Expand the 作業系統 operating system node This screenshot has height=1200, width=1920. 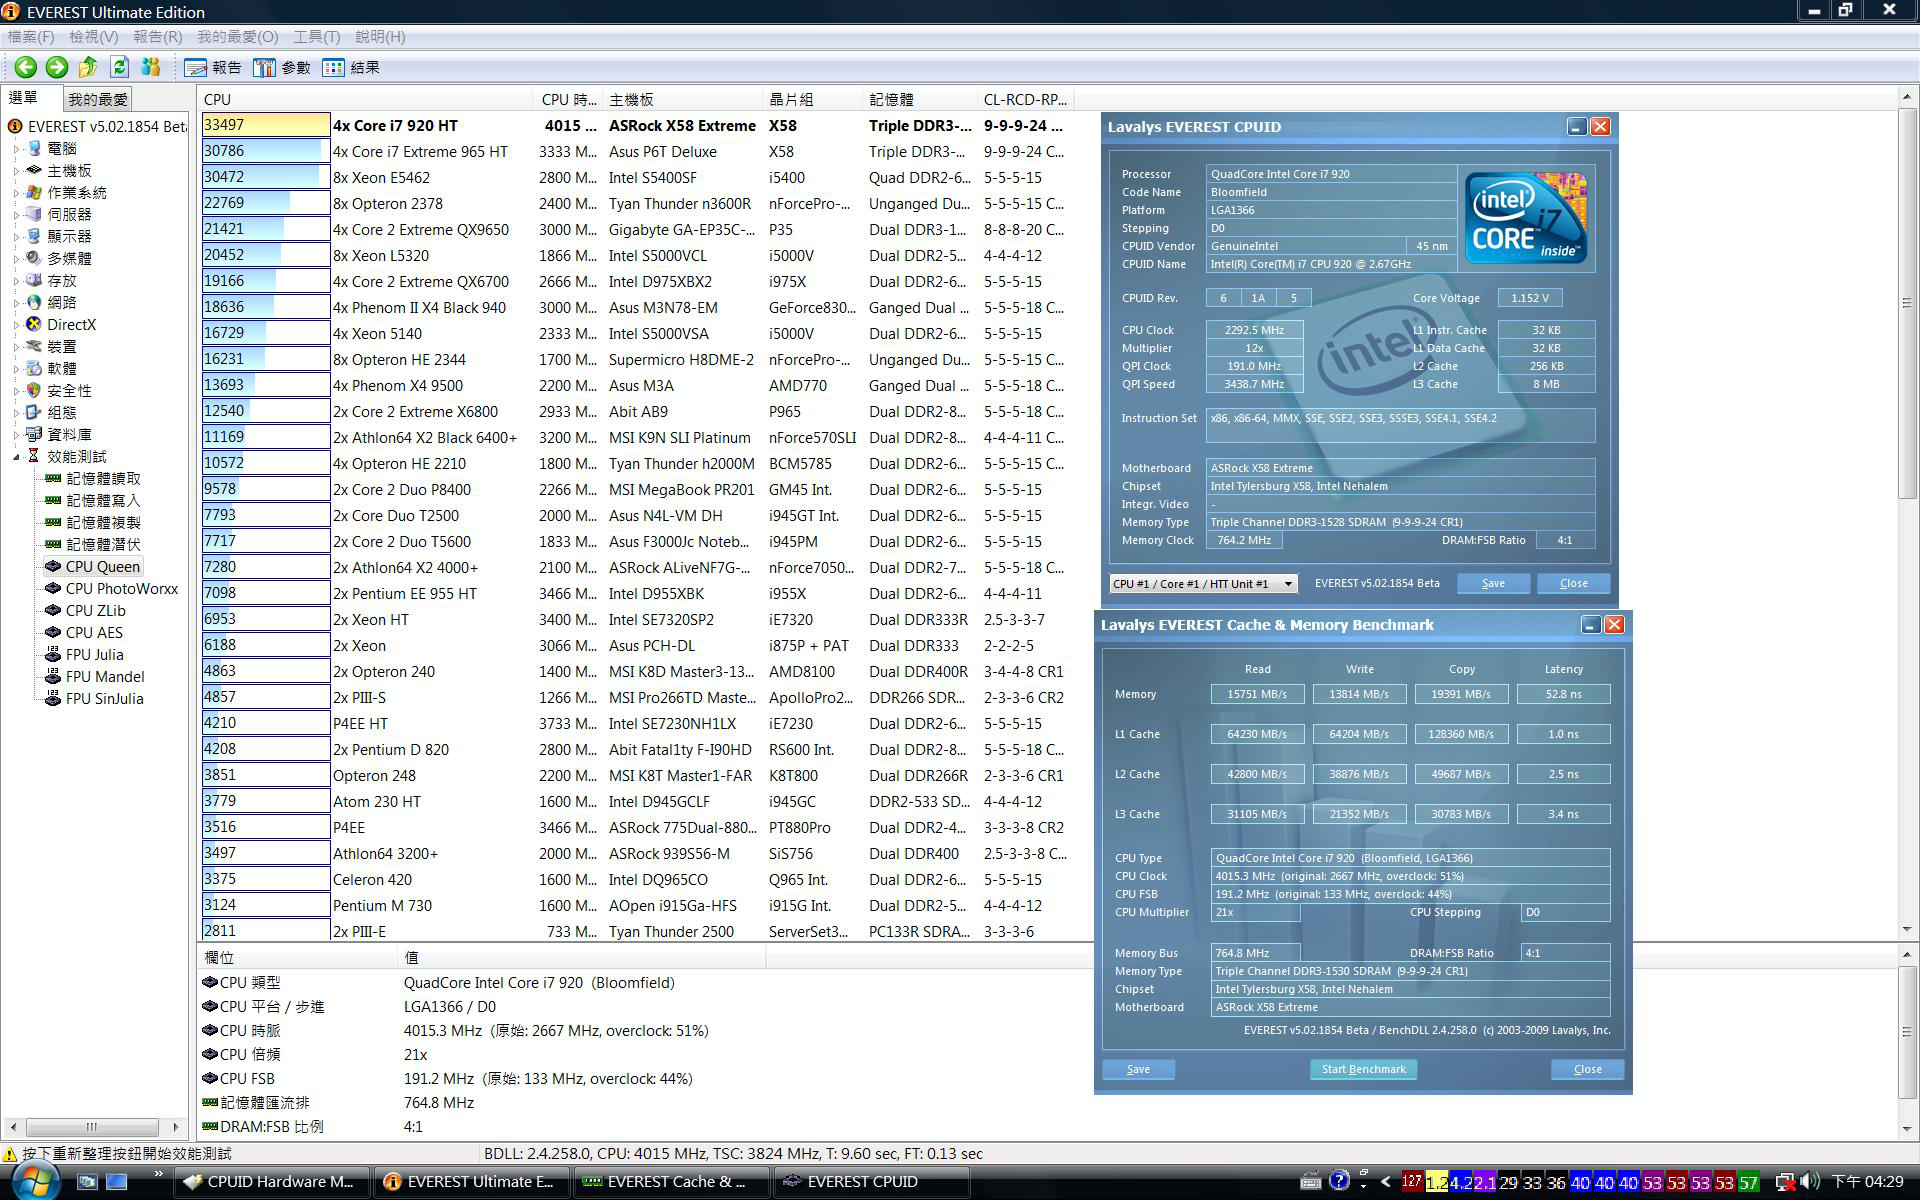tap(16, 192)
